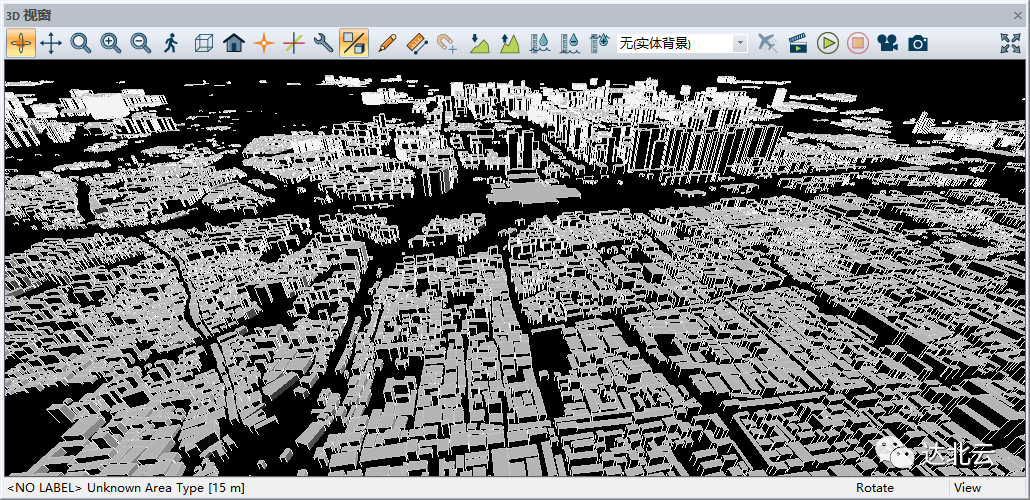Click the second water level gauge icon
This screenshot has width=1030, height=500.
point(570,43)
